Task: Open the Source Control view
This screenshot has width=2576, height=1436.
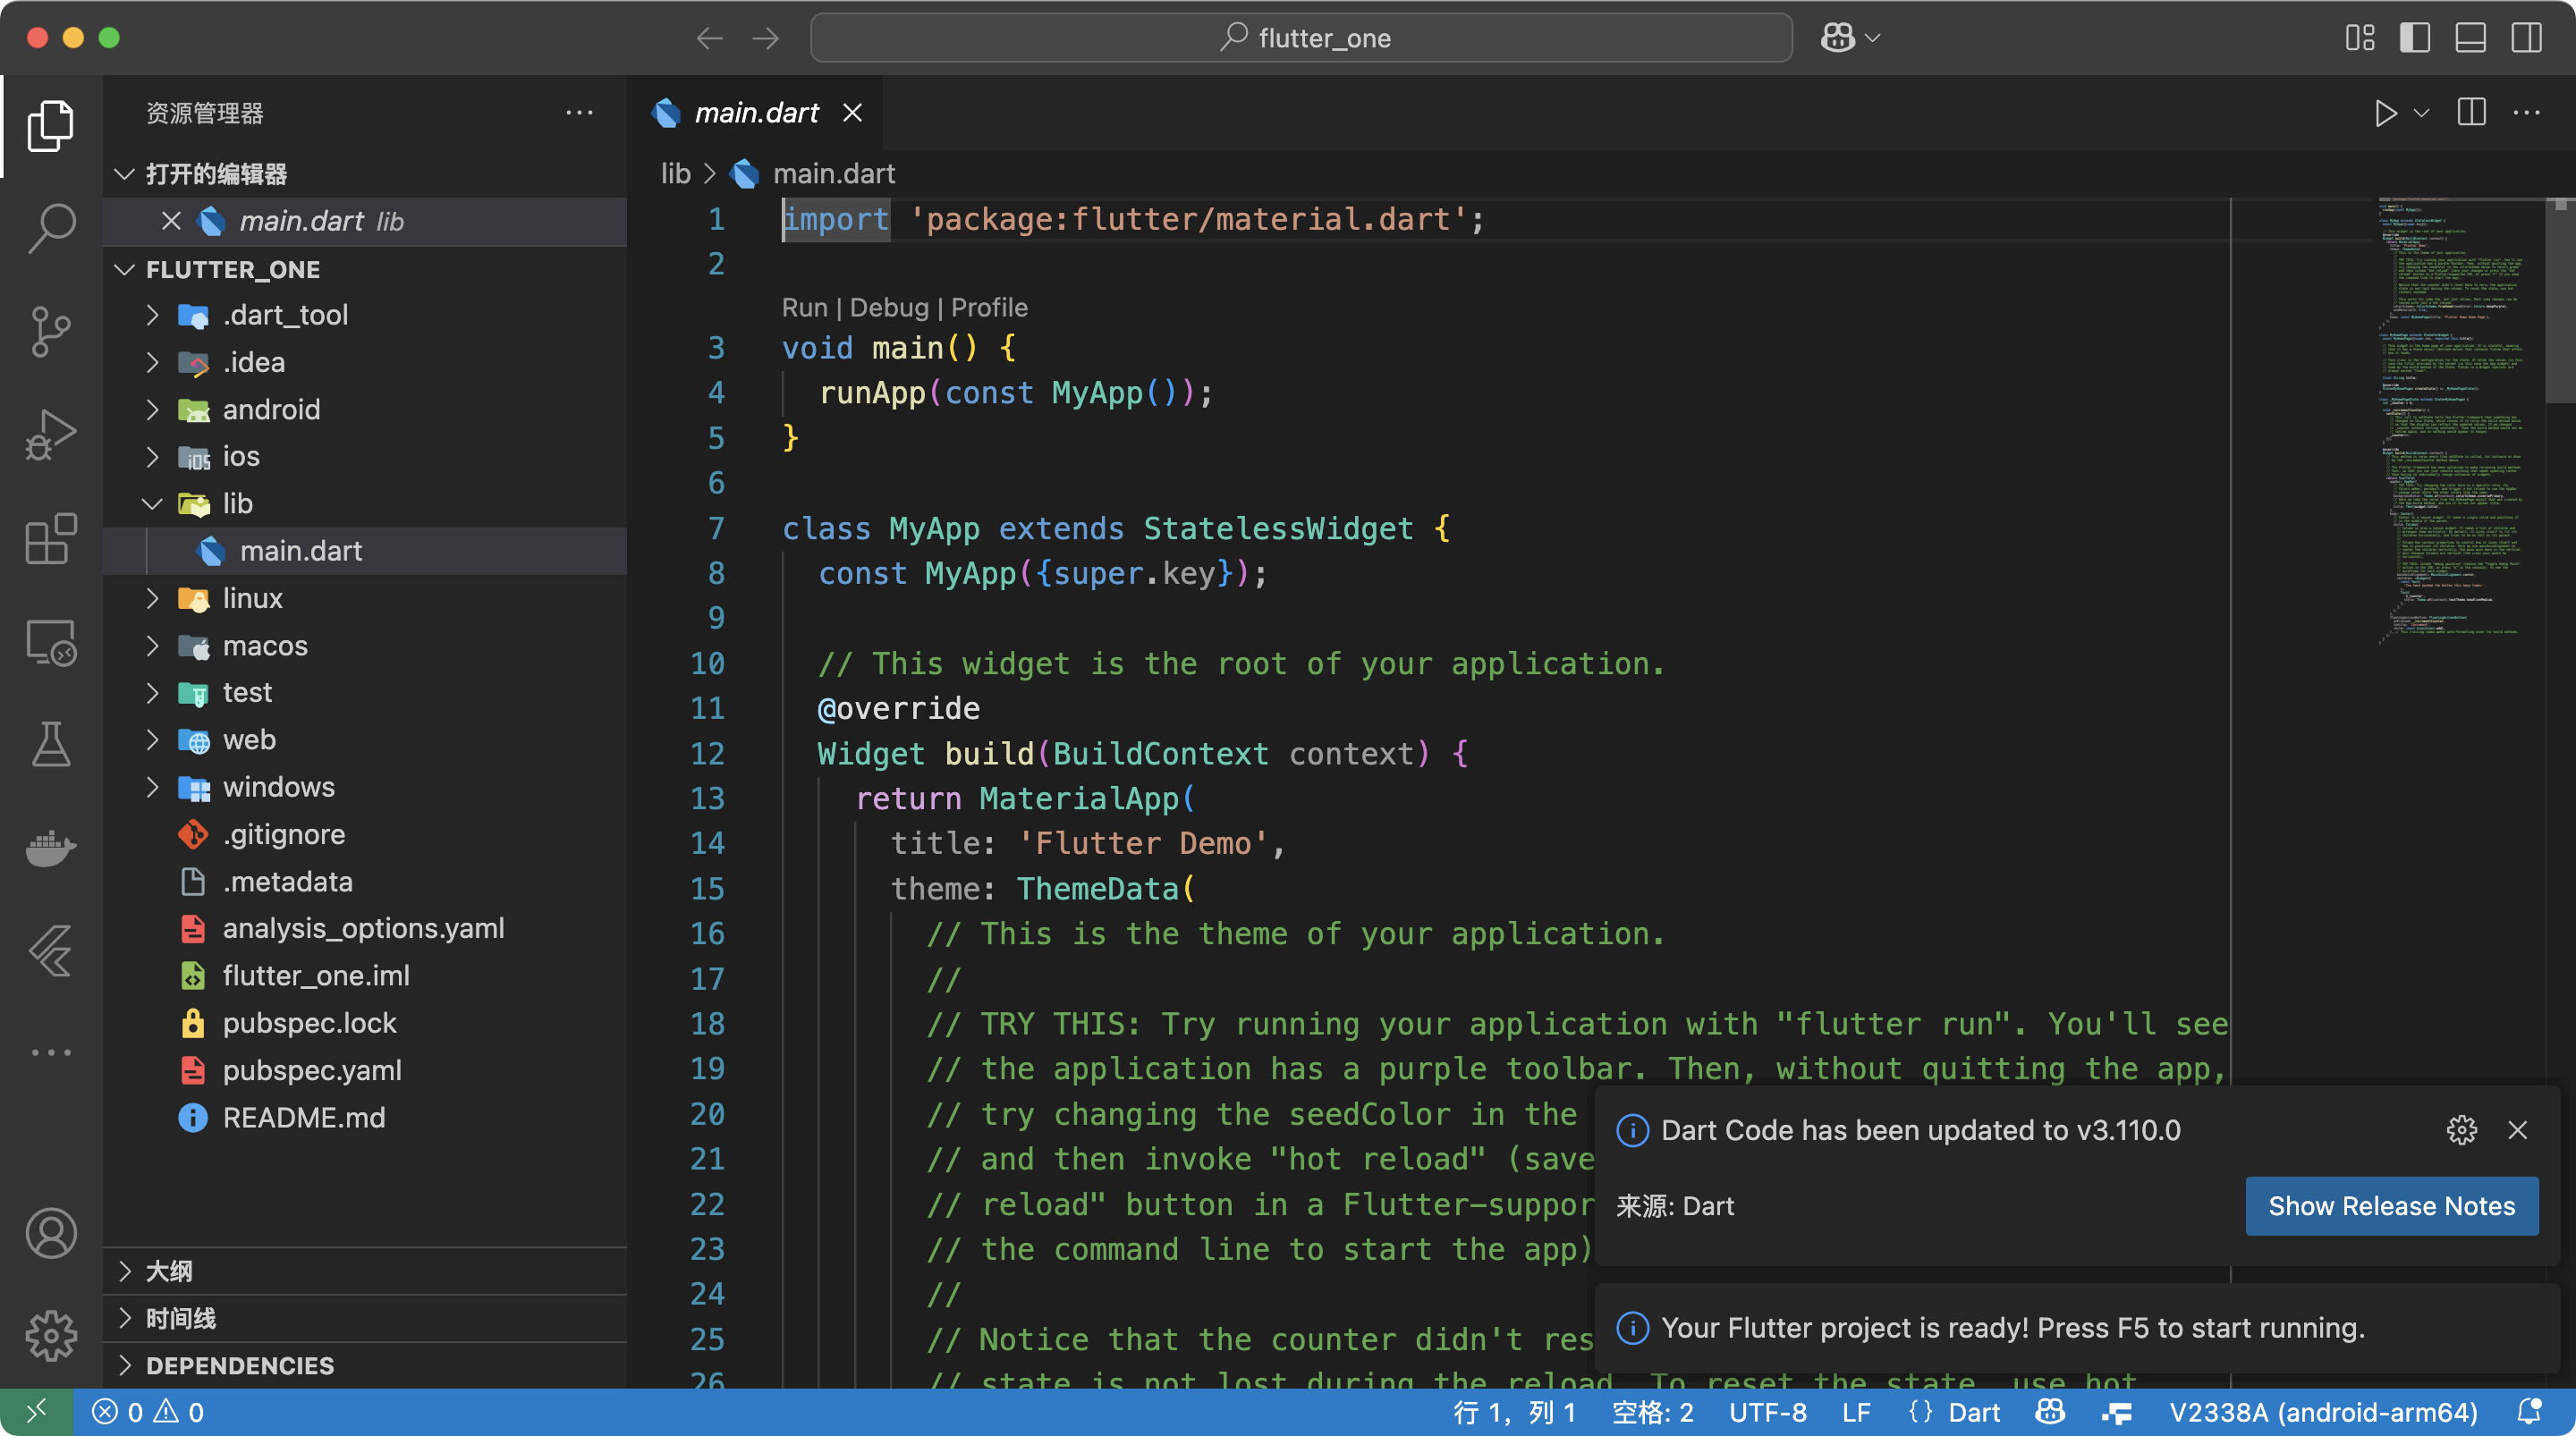Action: (x=52, y=330)
